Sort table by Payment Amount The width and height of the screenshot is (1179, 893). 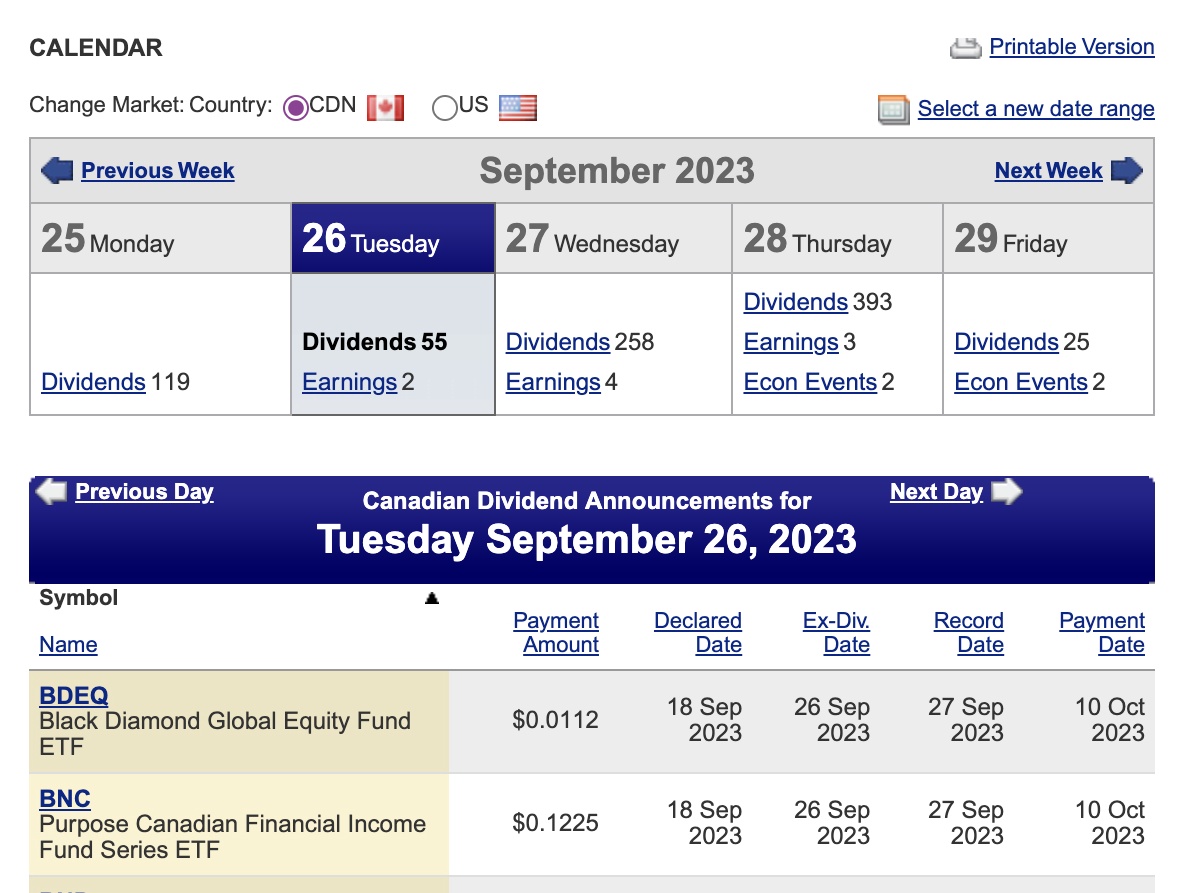[556, 632]
